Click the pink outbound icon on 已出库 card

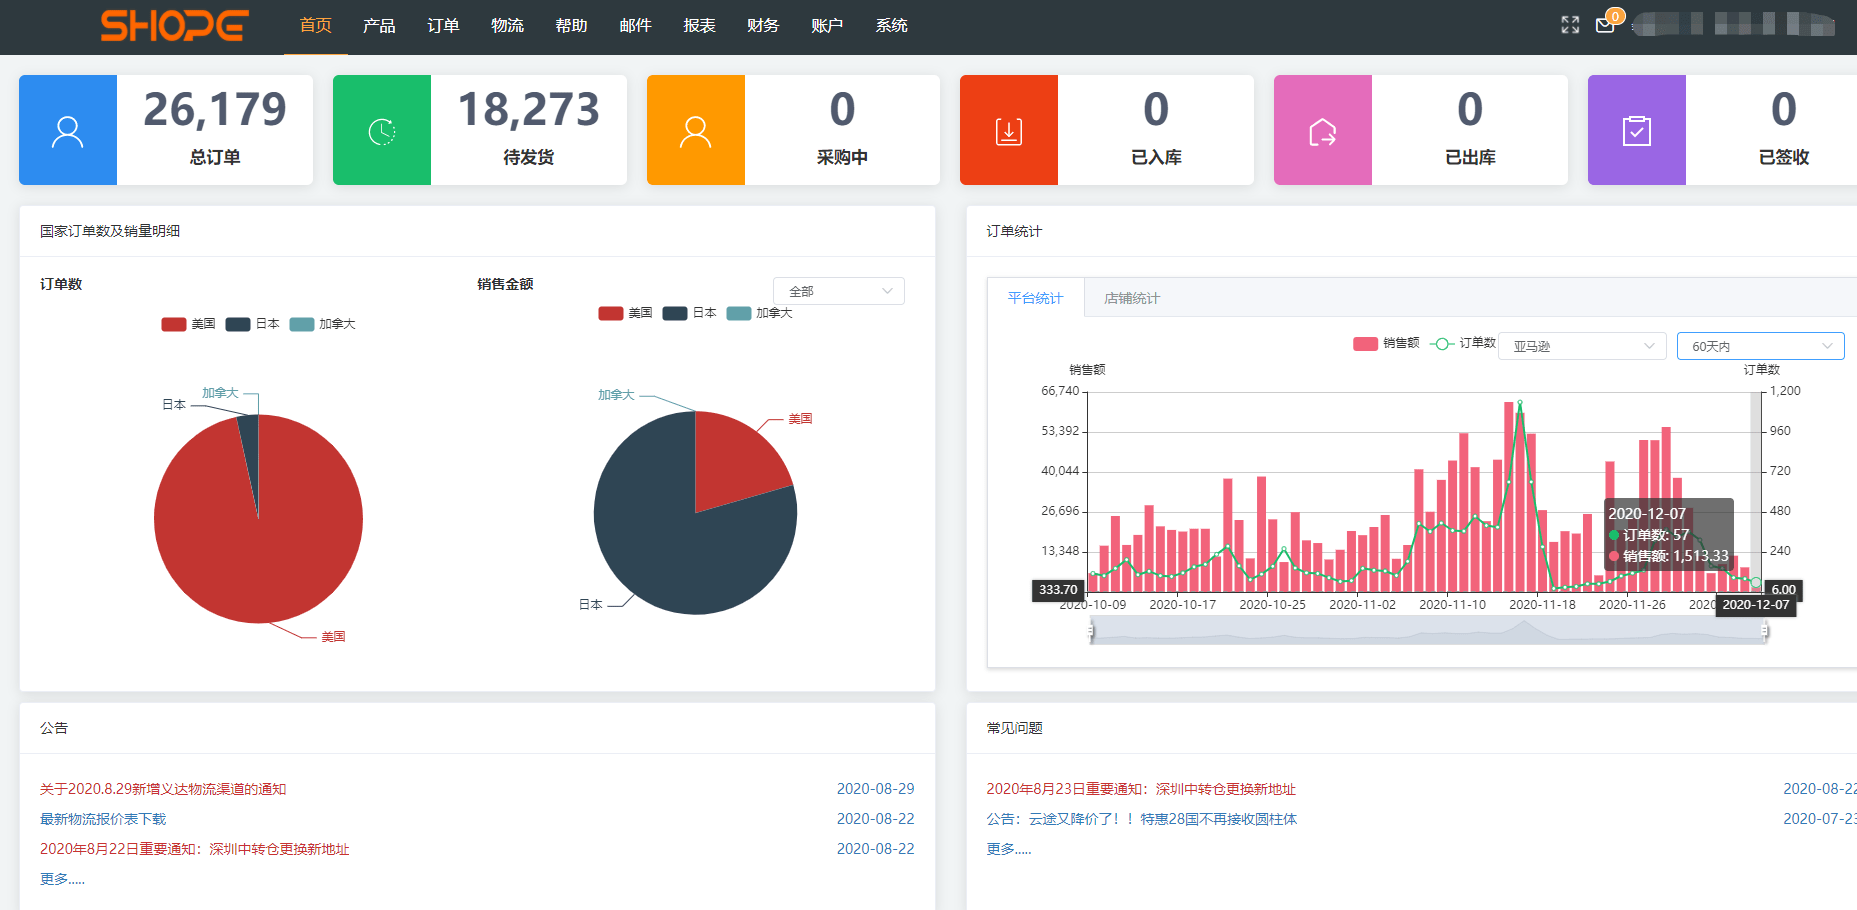(1323, 130)
